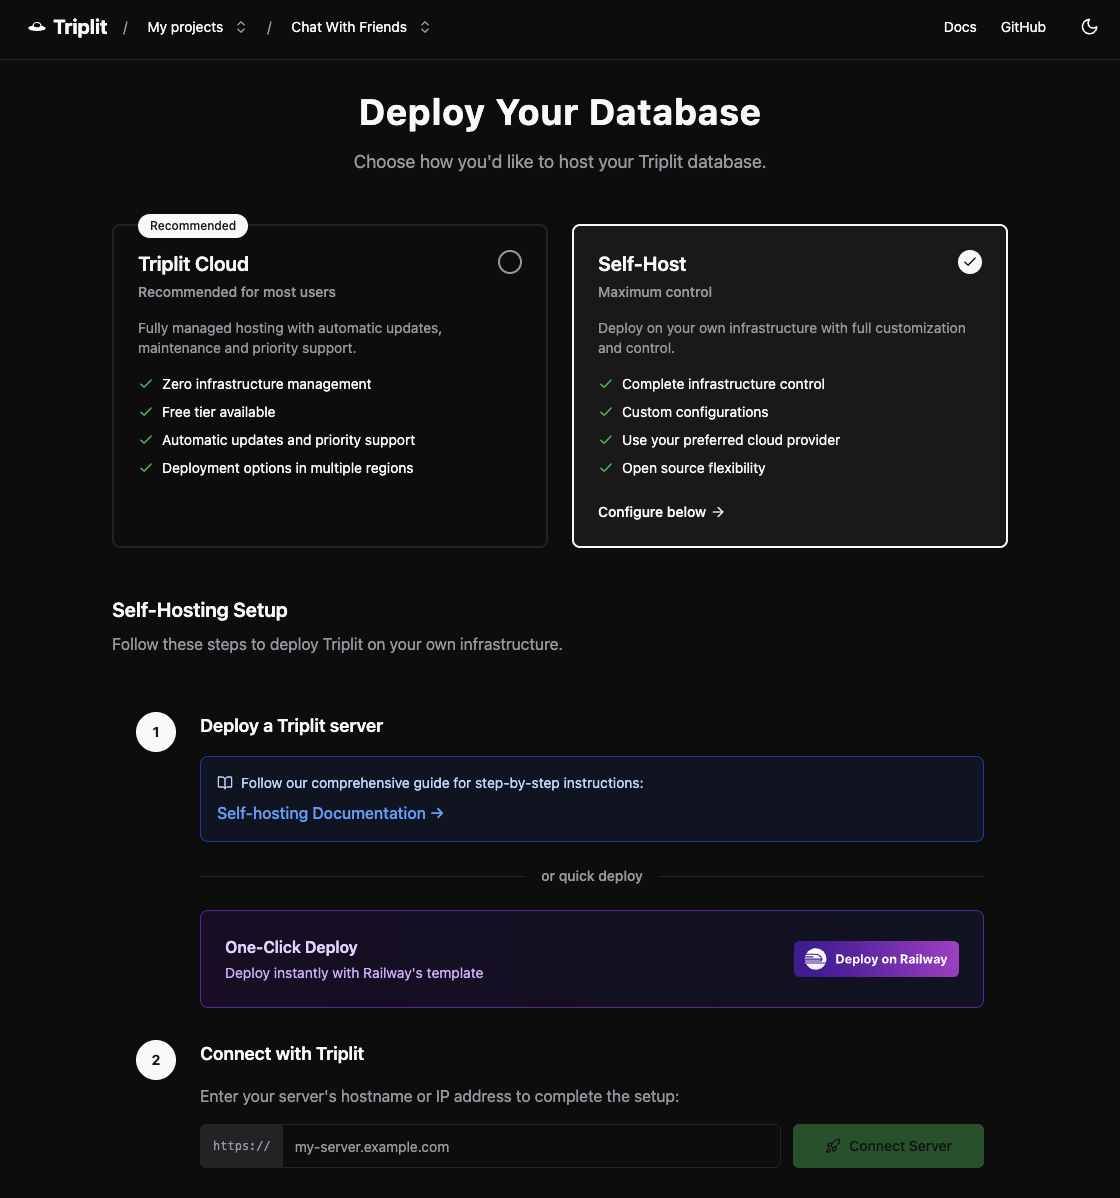The image size is (1120, 1198).
Task: Click the 'Maximum control' subtitle
Action: click(655, 292)
